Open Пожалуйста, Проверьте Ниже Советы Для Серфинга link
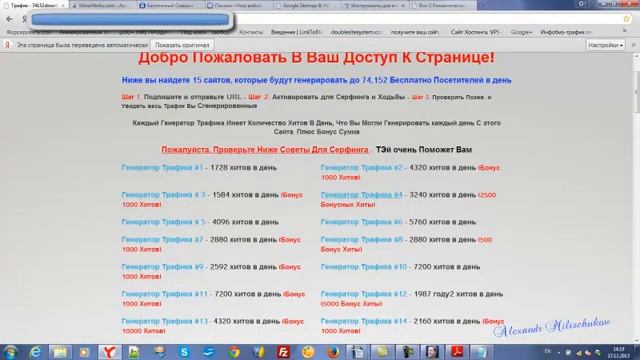This screenshot has width=640, height=360. click(265, 150)
